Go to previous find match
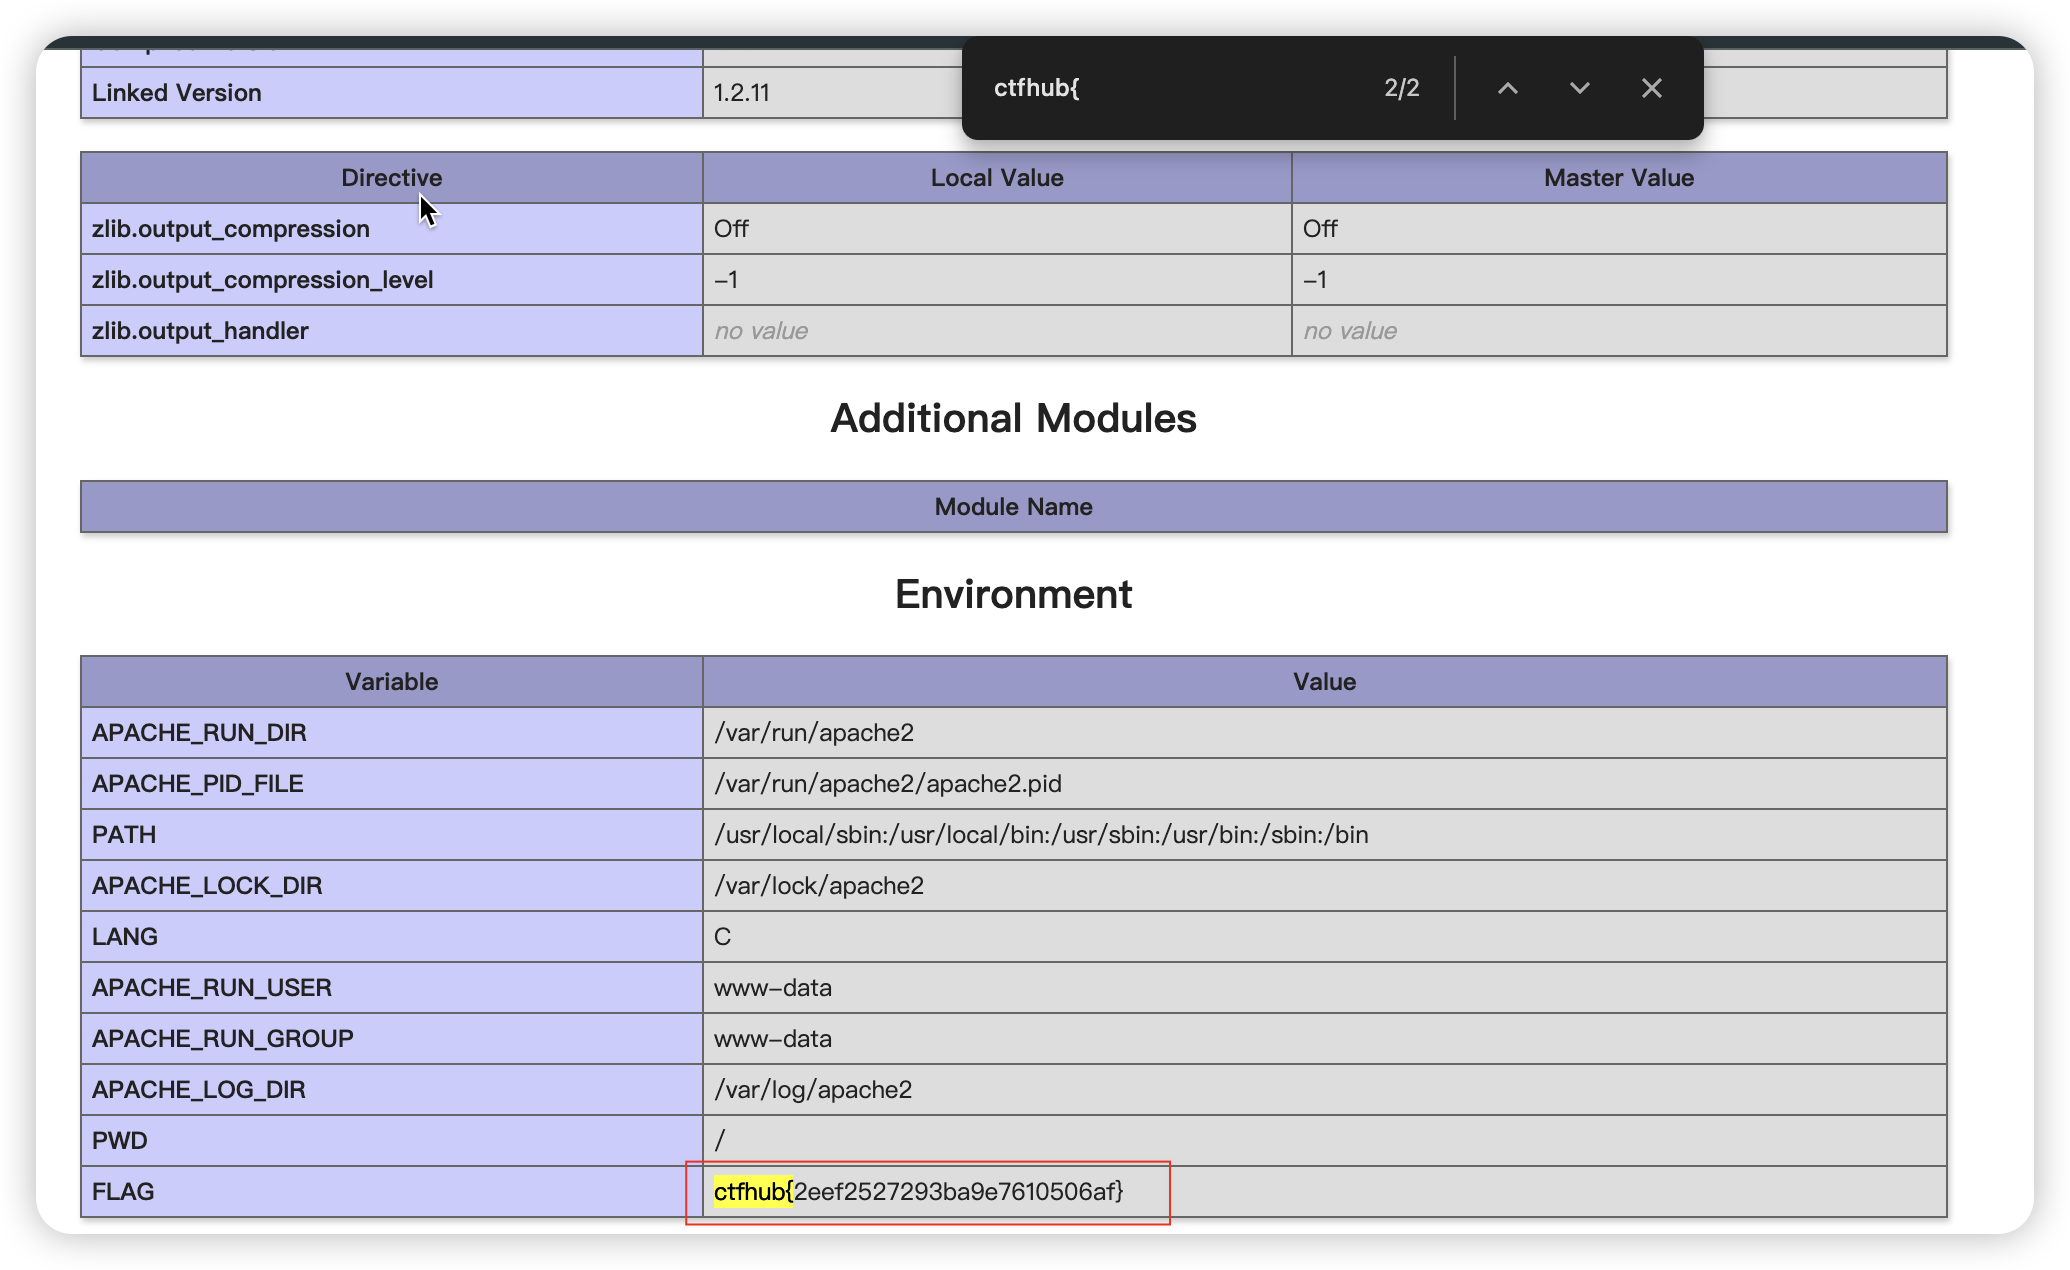The width and height of the screenshot is (2070, 1270). pyautogui.click(x=1507, y=88)
